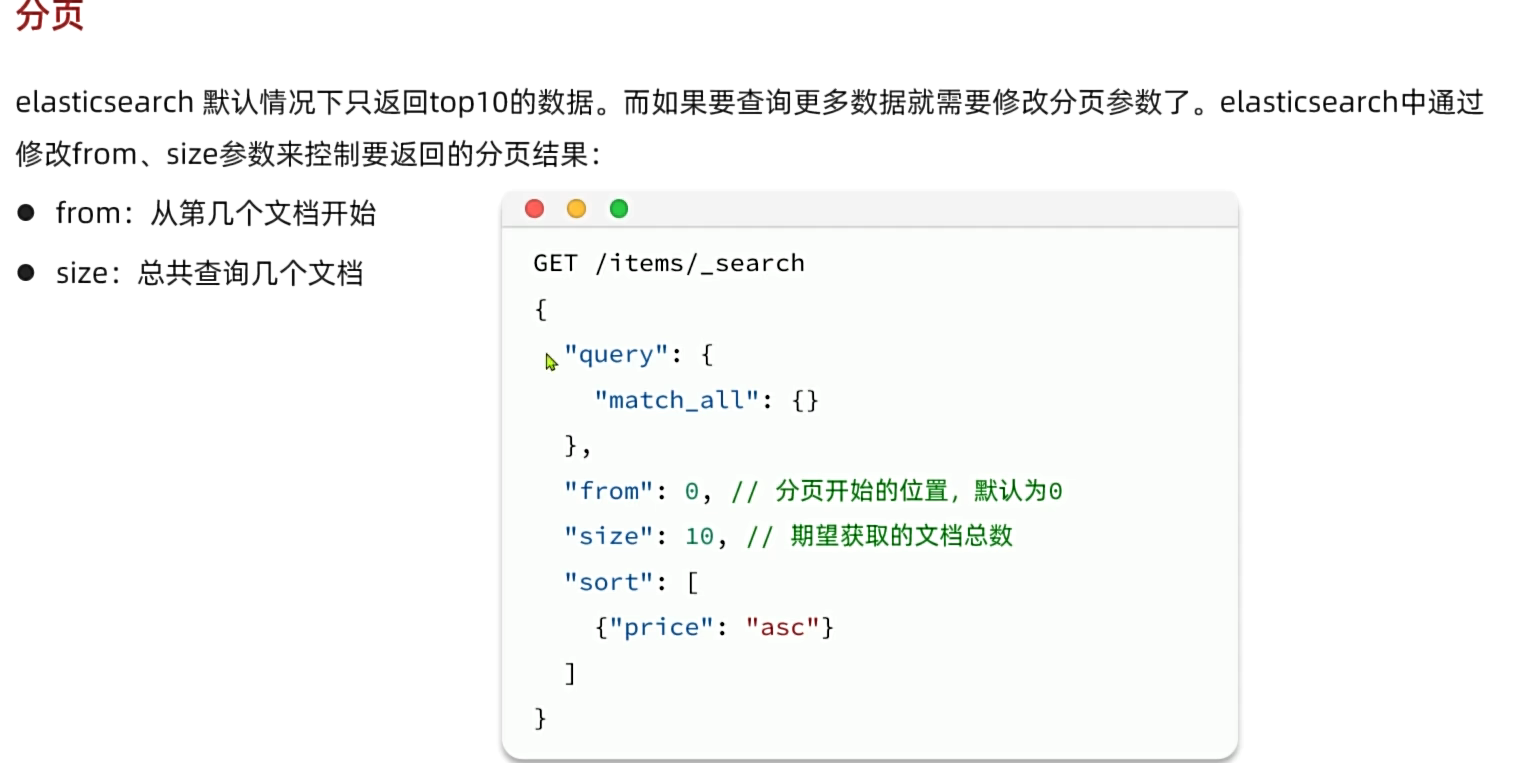
Task: Click the red close dot of code window
Action: pos(534,208)
